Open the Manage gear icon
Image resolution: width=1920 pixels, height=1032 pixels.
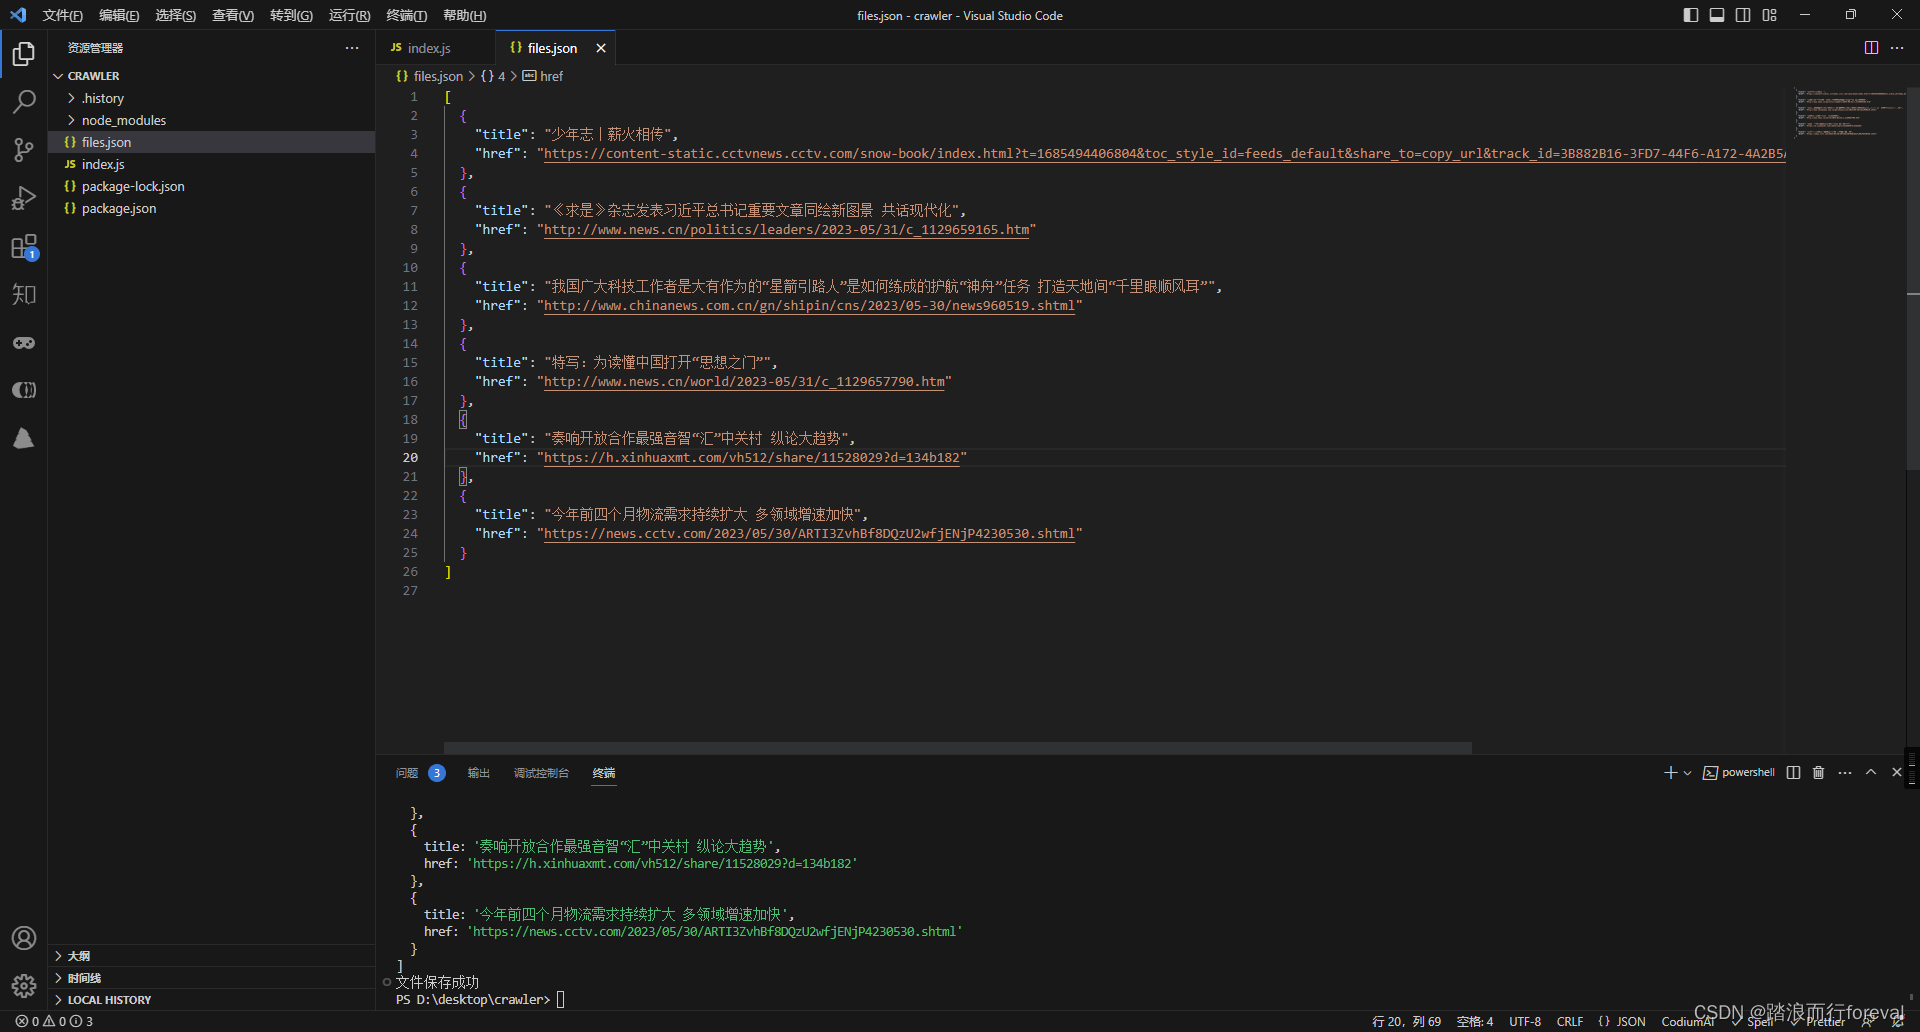[x=24, y=986]
